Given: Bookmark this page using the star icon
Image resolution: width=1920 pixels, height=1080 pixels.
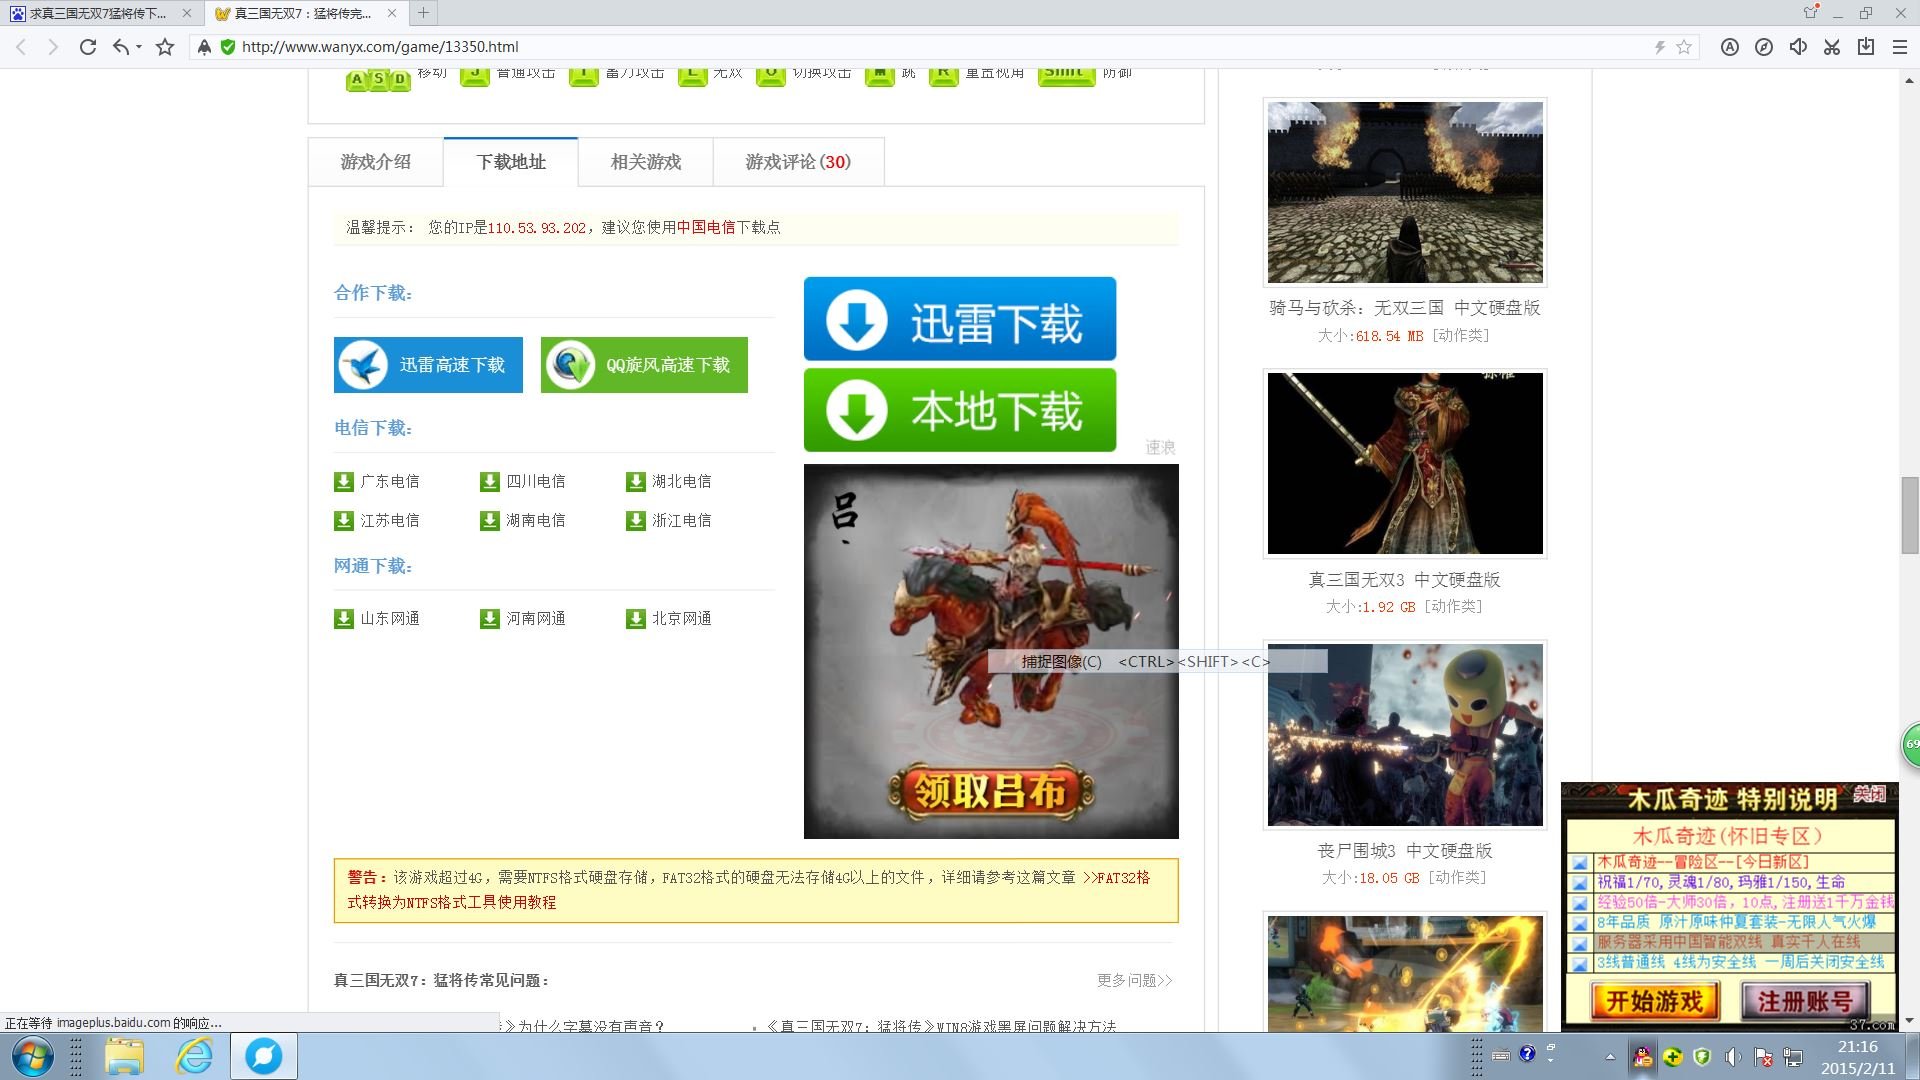Looking at the screenshot, I should pyautogui.click(x=163, y=46).
